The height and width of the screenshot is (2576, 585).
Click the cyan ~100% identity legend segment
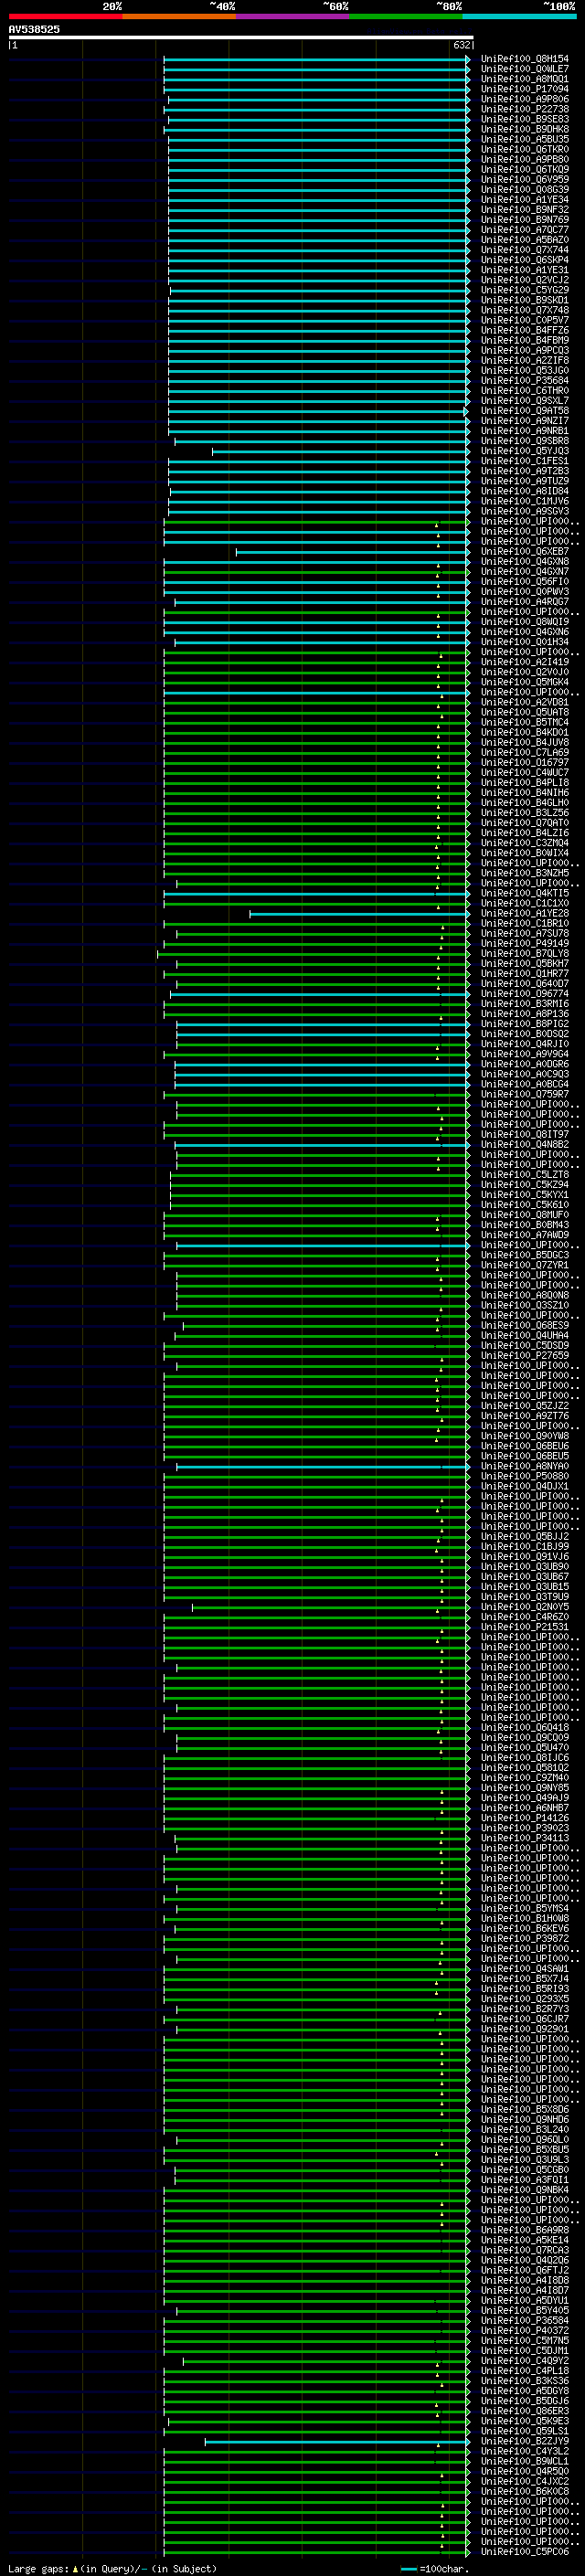click(520, 16)
